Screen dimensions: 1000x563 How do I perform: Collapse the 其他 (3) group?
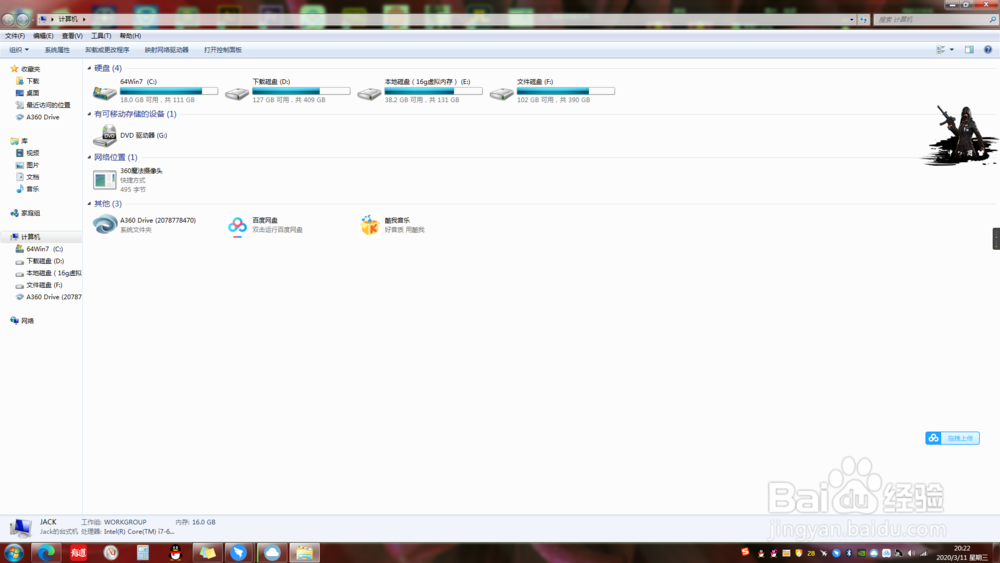tap(89, 203)
